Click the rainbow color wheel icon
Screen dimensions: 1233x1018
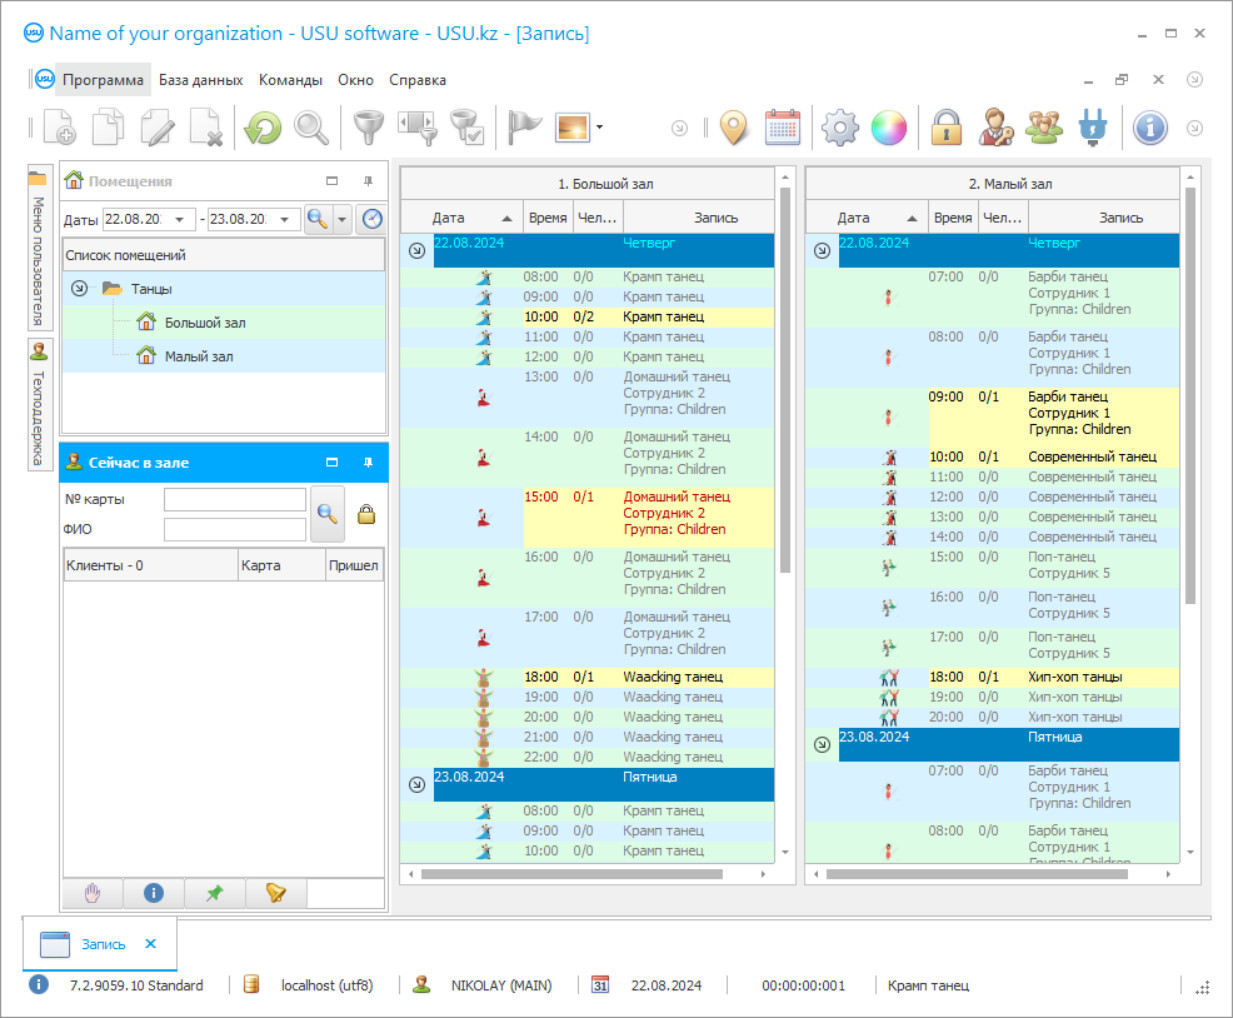click(x=888, y=128)
